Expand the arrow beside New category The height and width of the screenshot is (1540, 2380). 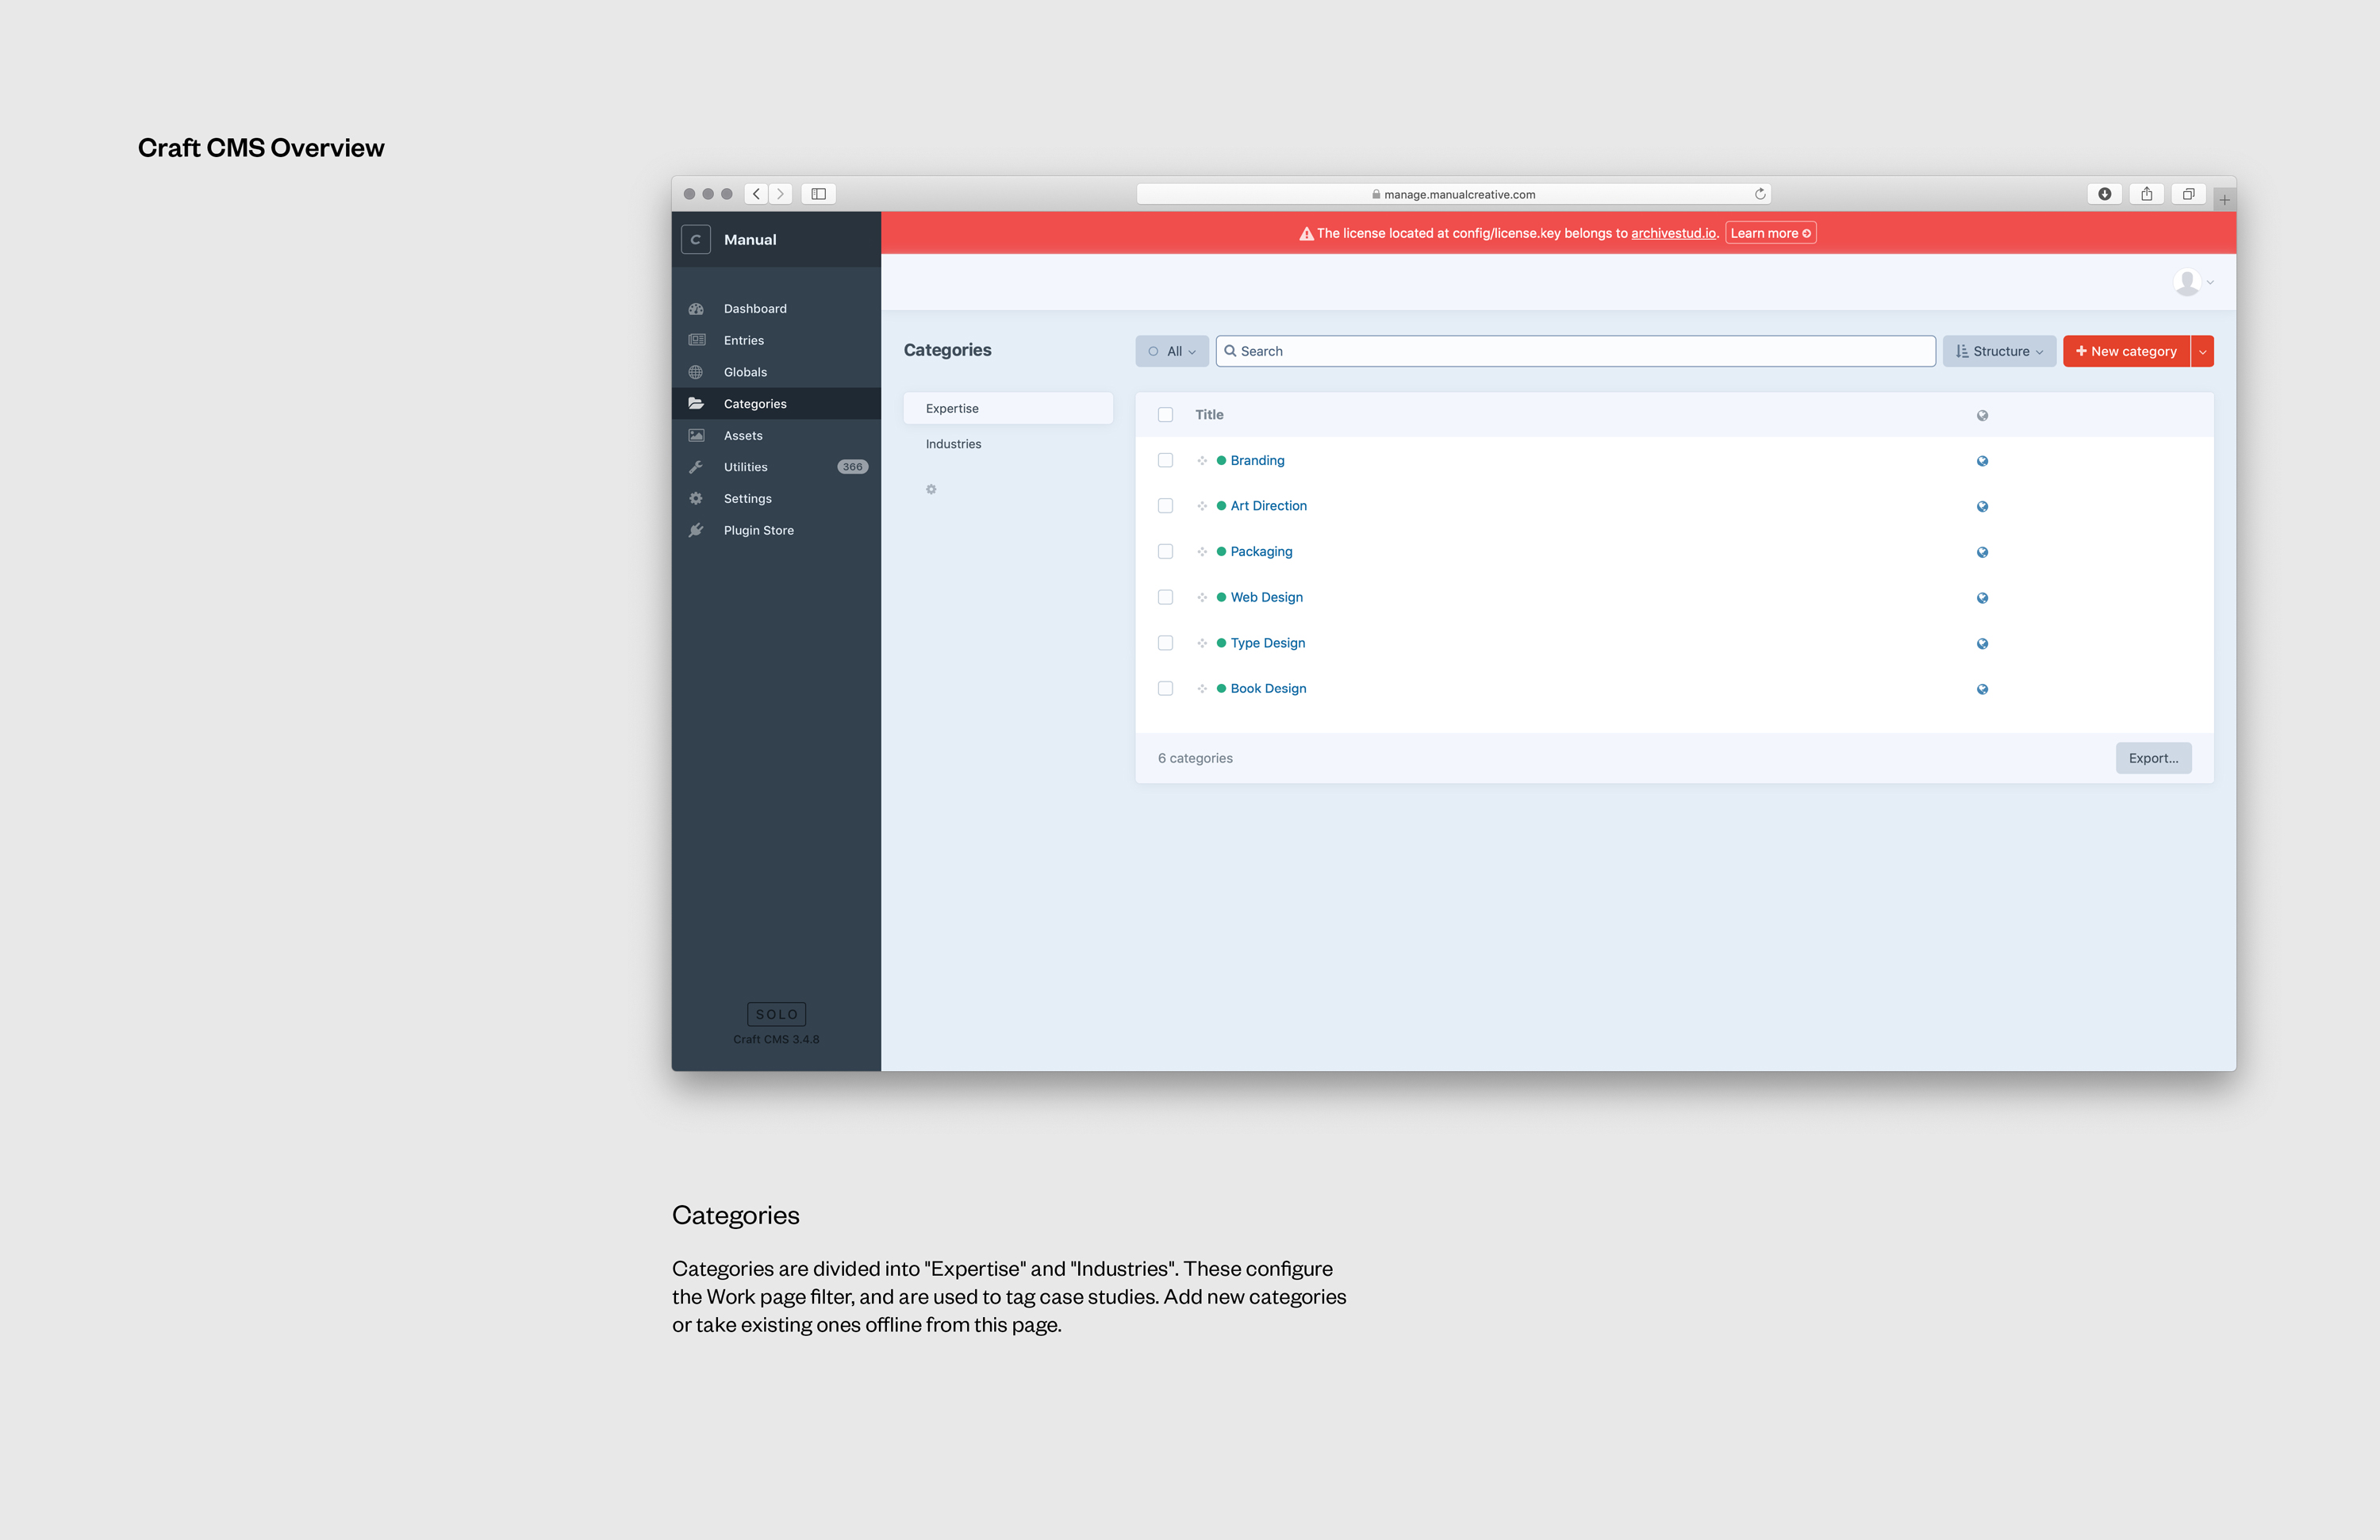2202,352
